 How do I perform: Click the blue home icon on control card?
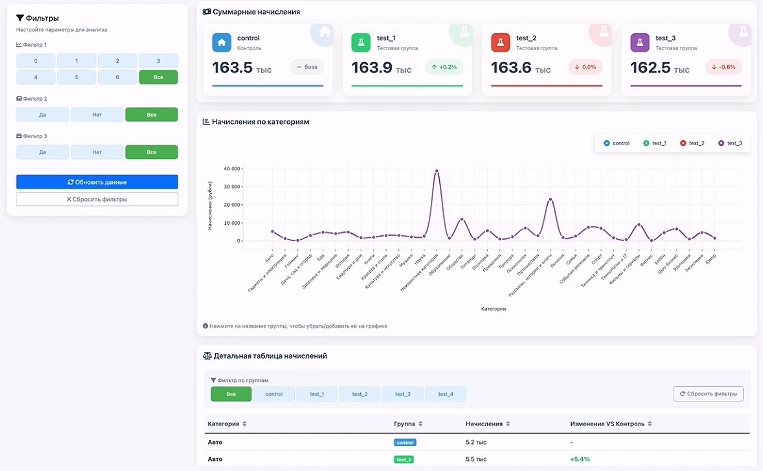click(x=221, y=42)
